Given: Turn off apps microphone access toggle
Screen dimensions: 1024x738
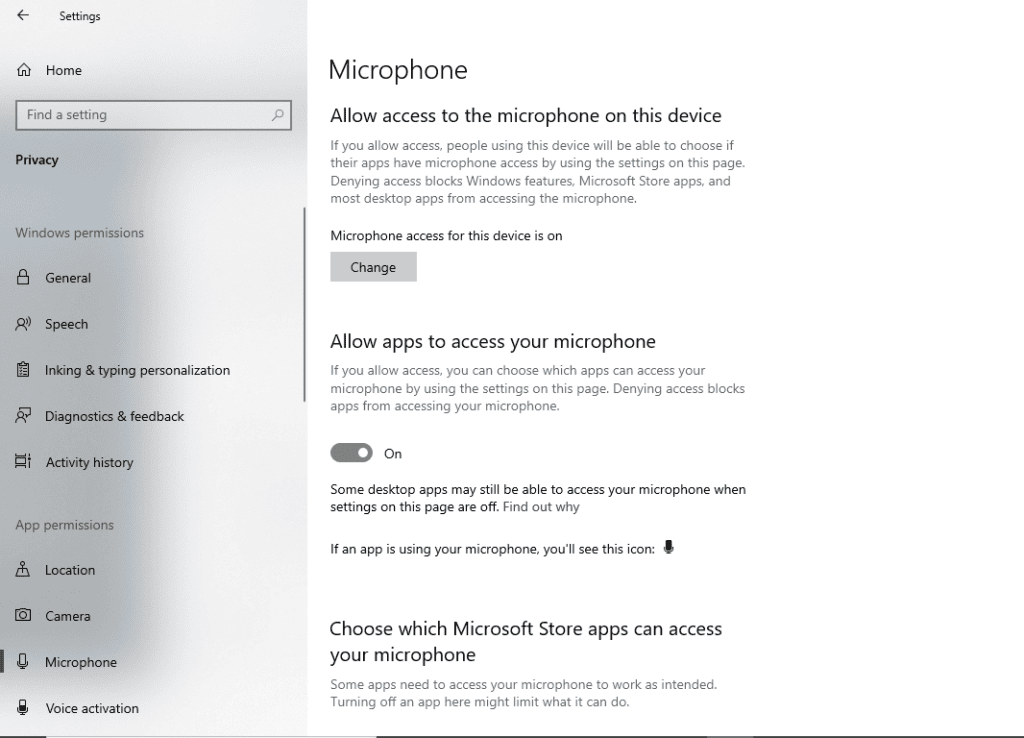Looking at the screenshot, I should coord(351,454).
